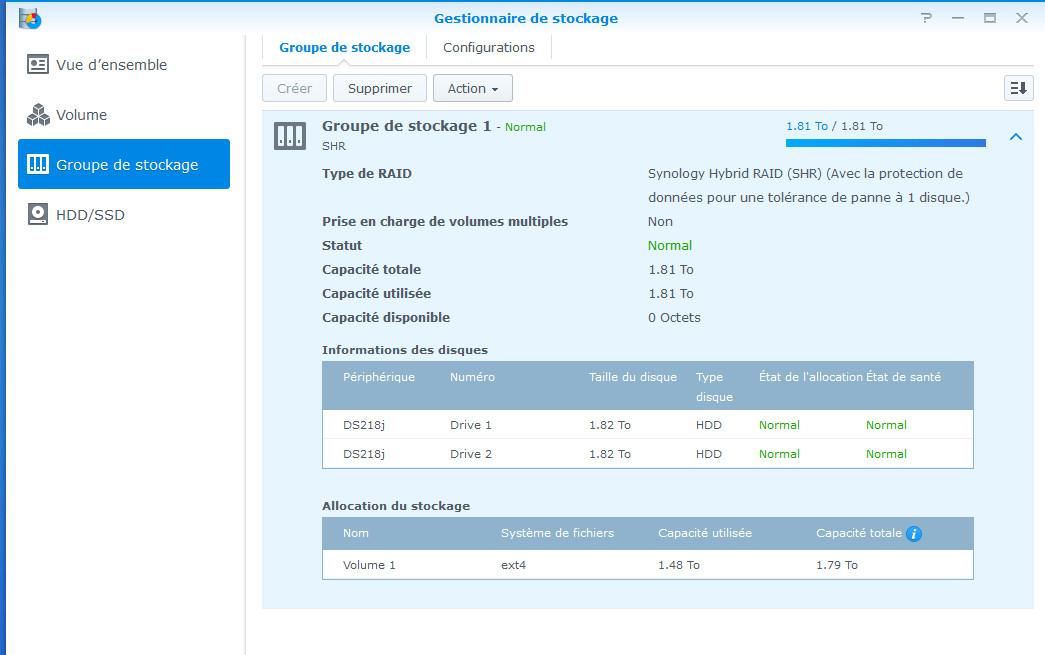Click the storage usage progress bar
1045x655 pixels.
pyautogui.click(x=885, y=143)
